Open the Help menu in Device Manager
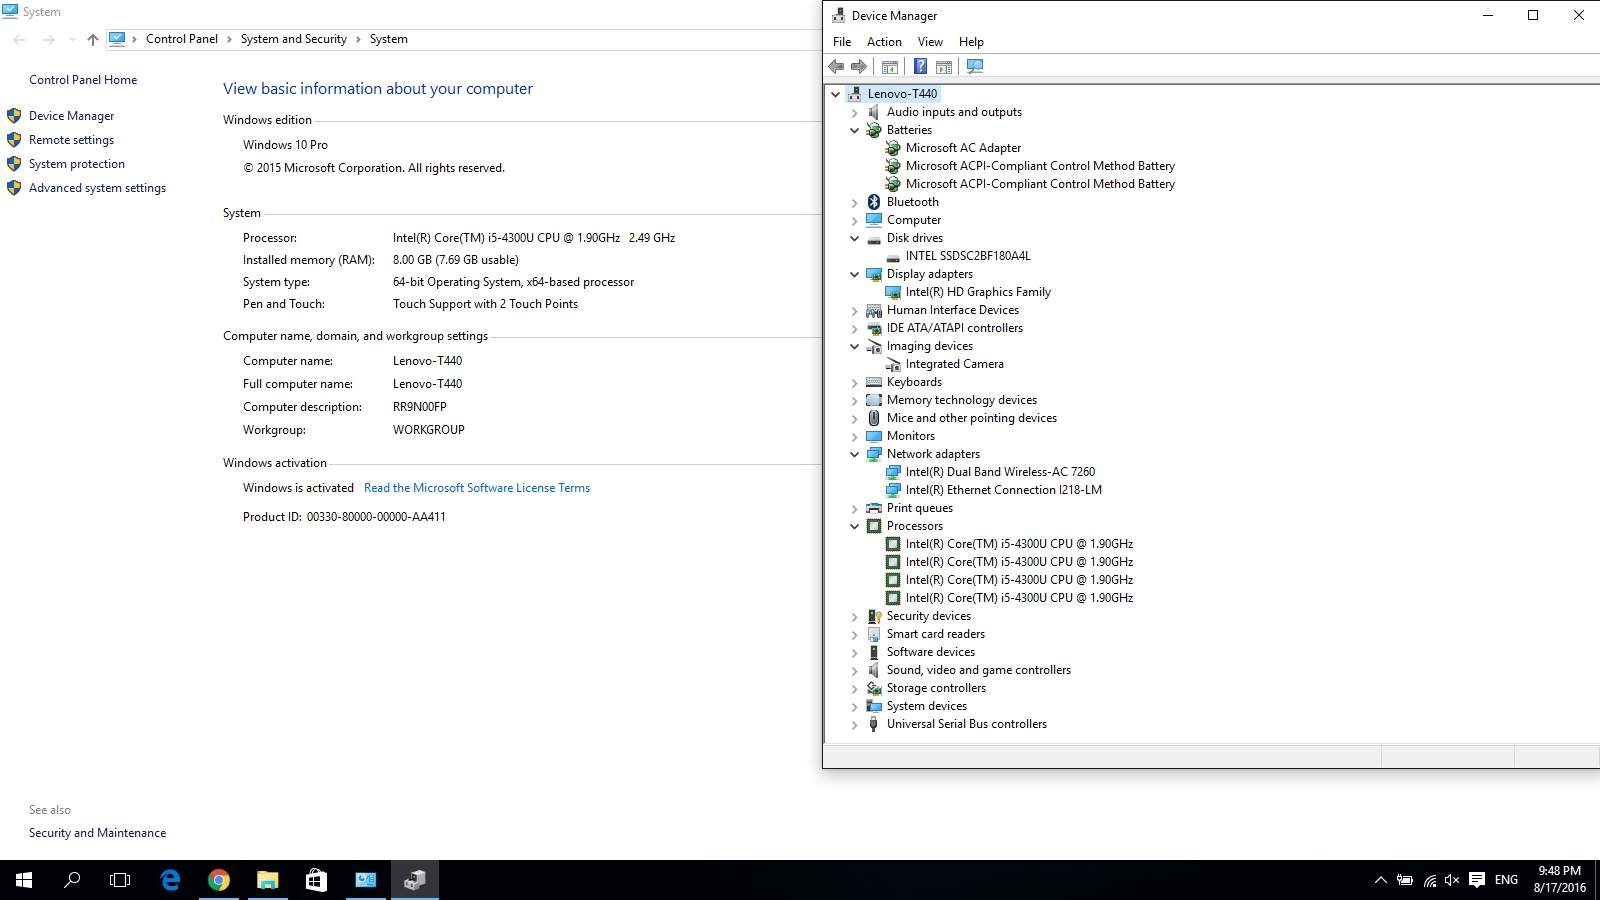Viewport: 1600px width, 900px height. [x=971, y=42]
